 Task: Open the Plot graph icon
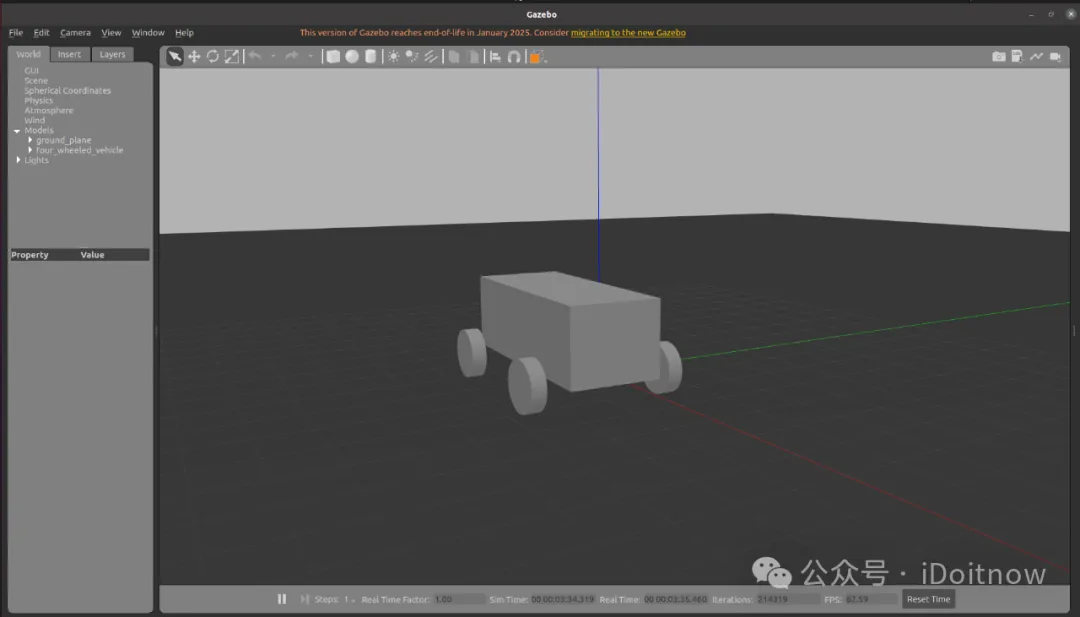click(x=1036, y=56)
